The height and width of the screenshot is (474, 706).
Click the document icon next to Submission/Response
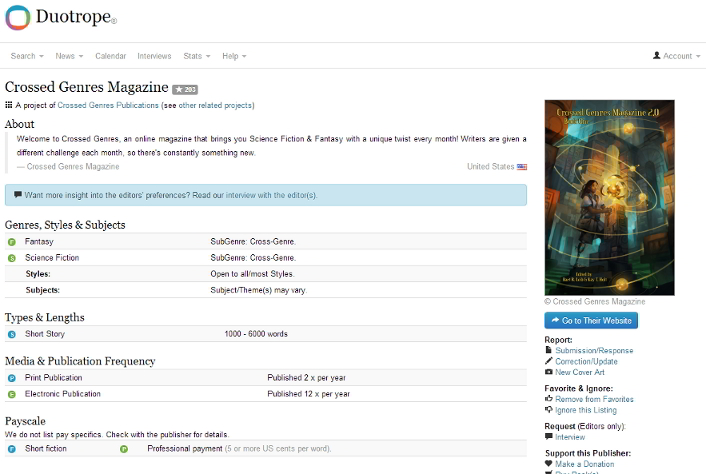548,350
